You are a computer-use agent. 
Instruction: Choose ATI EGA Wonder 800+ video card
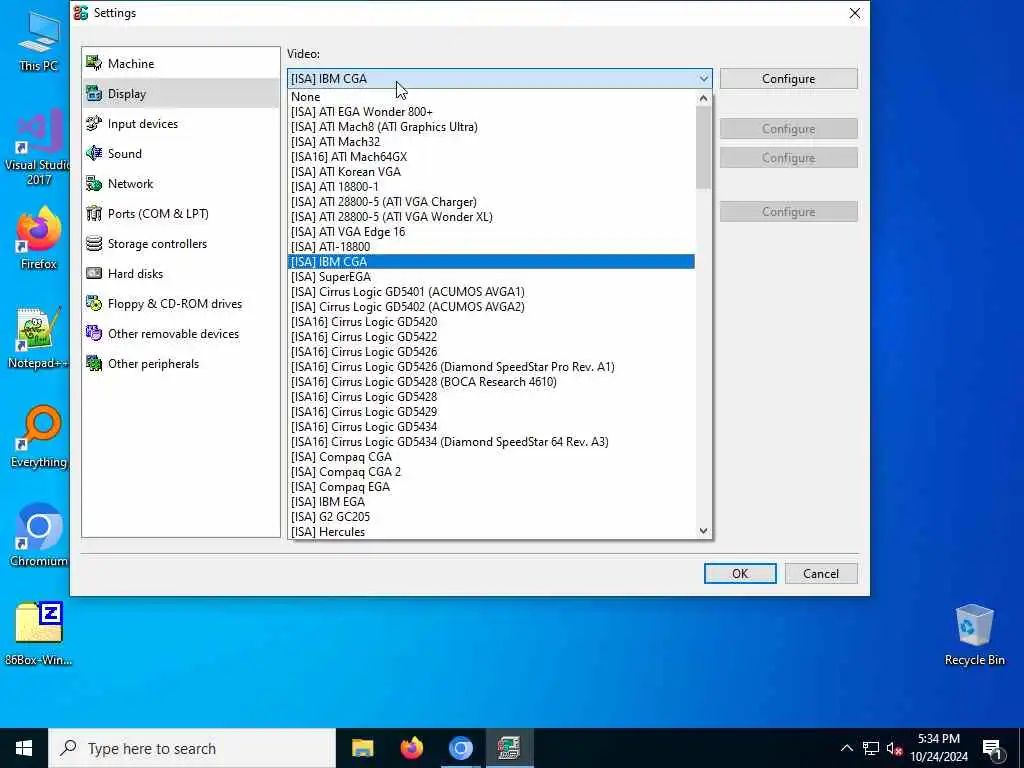coord(491,112)
